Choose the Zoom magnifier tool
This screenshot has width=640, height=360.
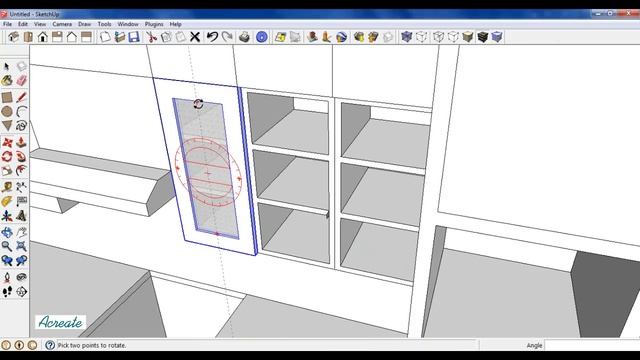[x=7, y=246]
